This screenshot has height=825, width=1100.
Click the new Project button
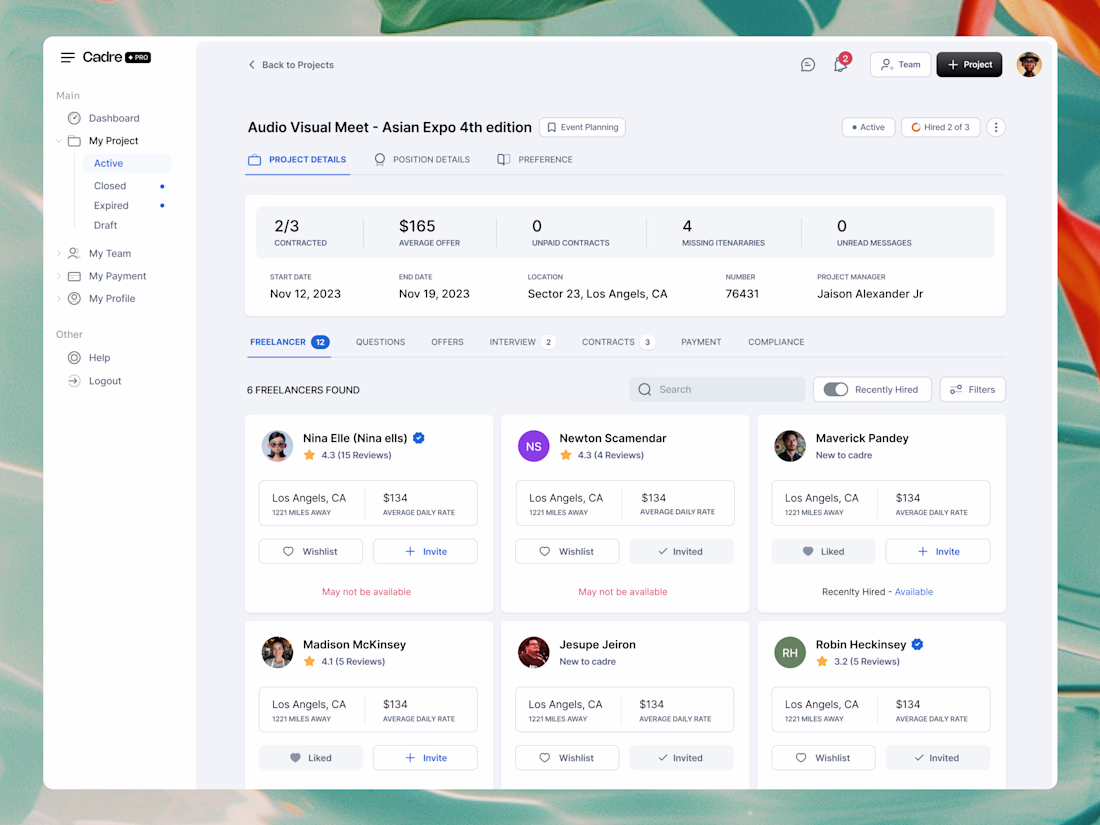969,65
